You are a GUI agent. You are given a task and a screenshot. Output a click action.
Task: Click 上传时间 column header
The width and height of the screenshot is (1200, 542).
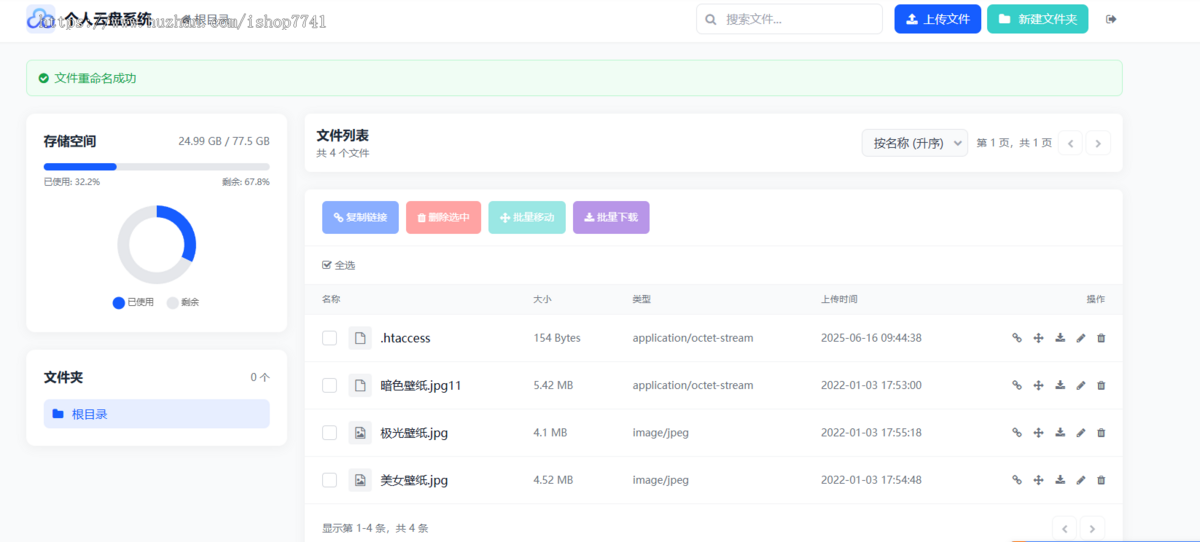pos(839,299)
